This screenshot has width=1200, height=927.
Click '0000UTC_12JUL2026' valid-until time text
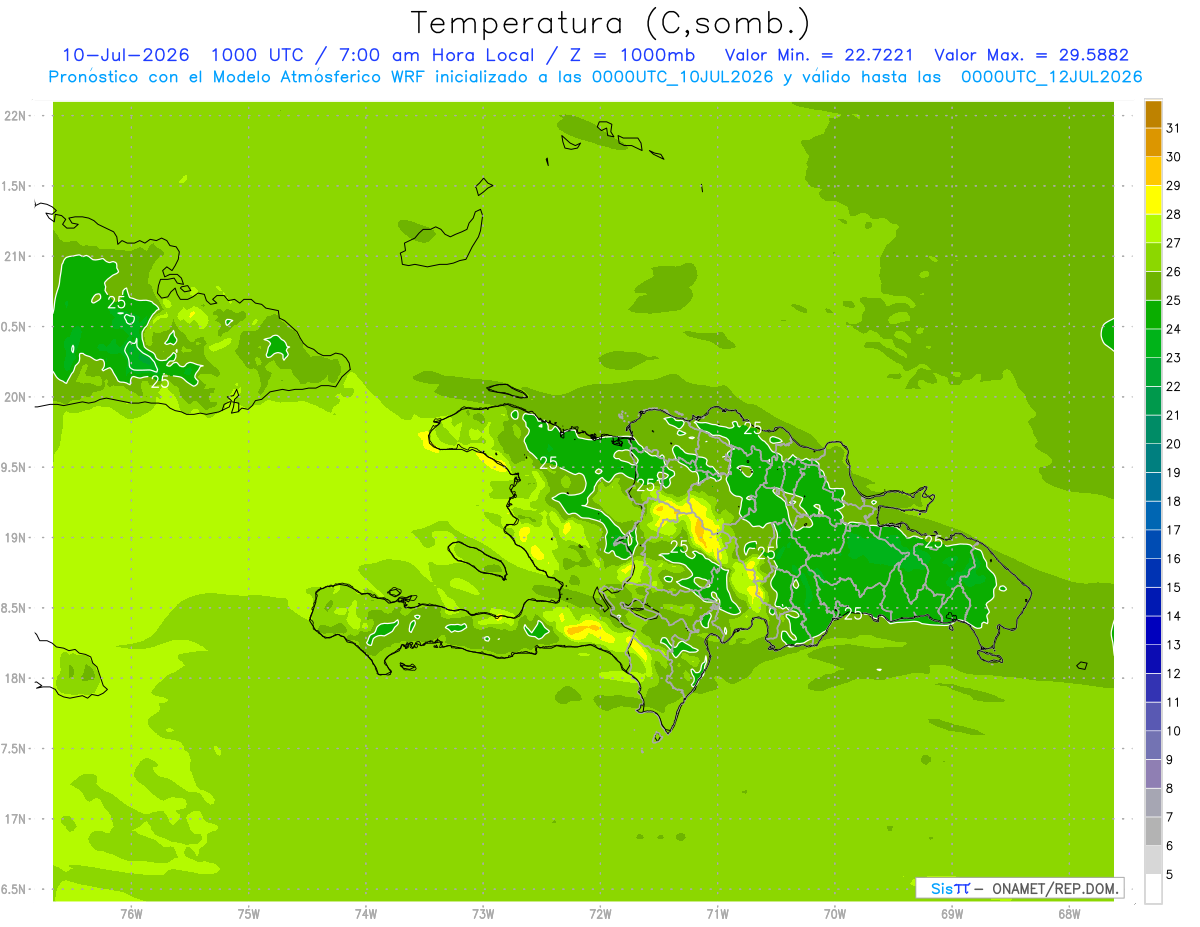(1052, 77)
